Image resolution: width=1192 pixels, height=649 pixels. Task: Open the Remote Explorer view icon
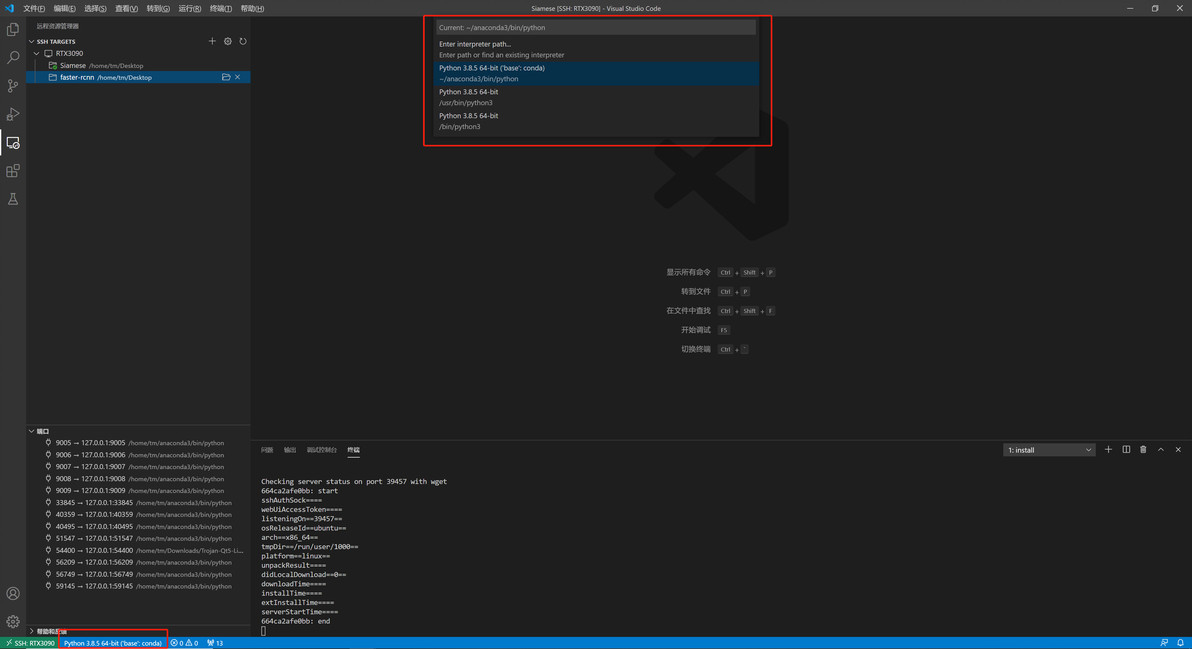pyautogui.click(x=13, y=143)
